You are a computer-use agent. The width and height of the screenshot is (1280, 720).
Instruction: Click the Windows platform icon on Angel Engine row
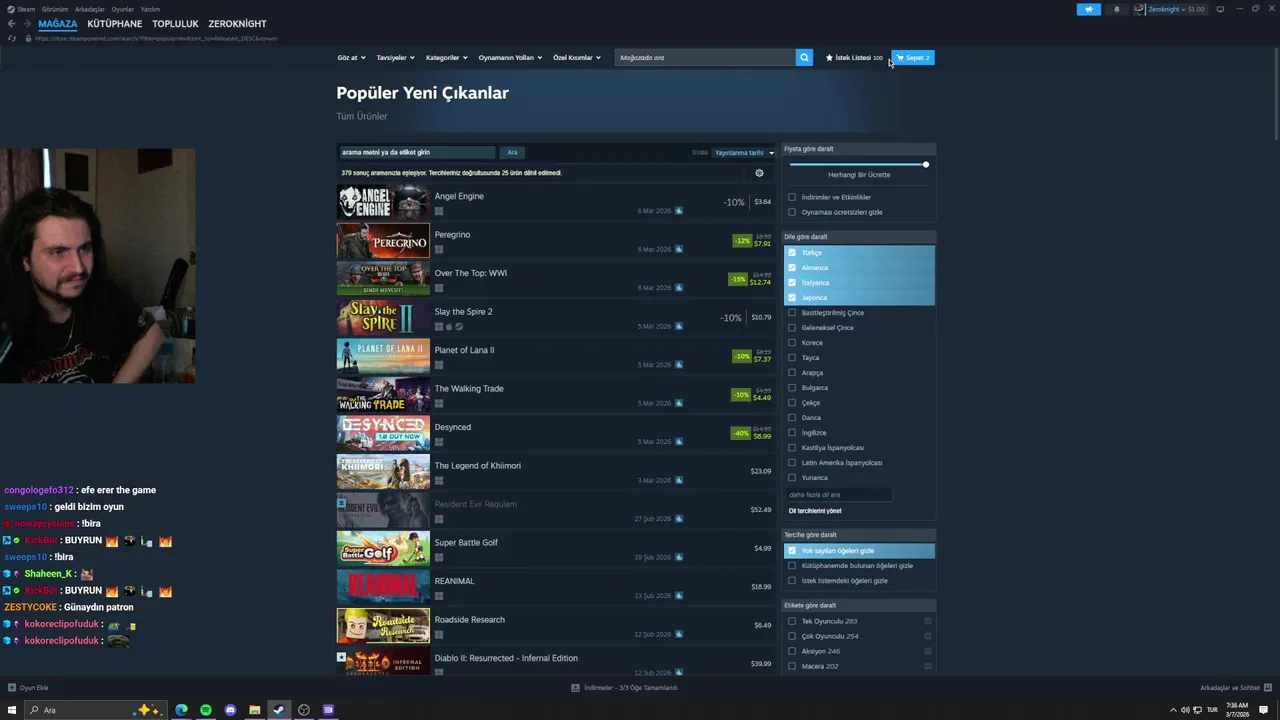click(439, 211)
